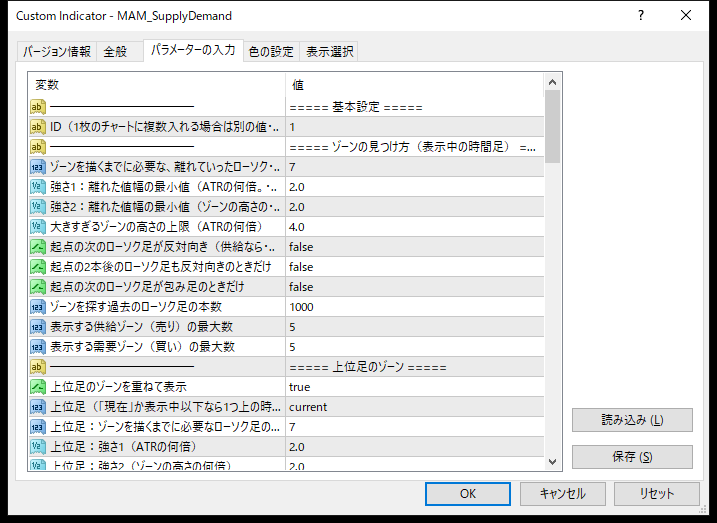Click label 上位足のゾーンを重ねて表示
Image resolution: width=717 pixels, height=523 pixels.
(x=118, y=387)
